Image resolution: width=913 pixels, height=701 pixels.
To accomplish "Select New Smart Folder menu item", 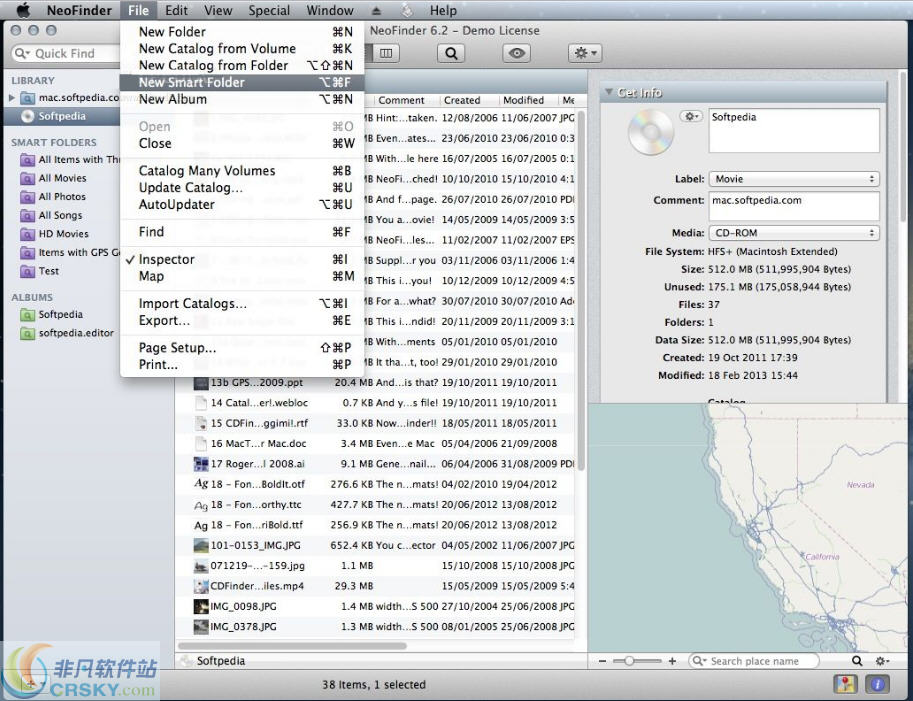I will tap(242, 83).
